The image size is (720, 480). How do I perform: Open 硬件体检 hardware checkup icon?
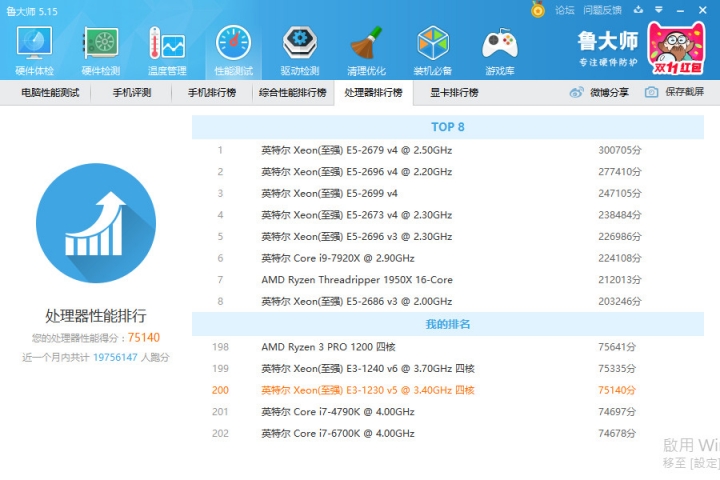point(34,51)
